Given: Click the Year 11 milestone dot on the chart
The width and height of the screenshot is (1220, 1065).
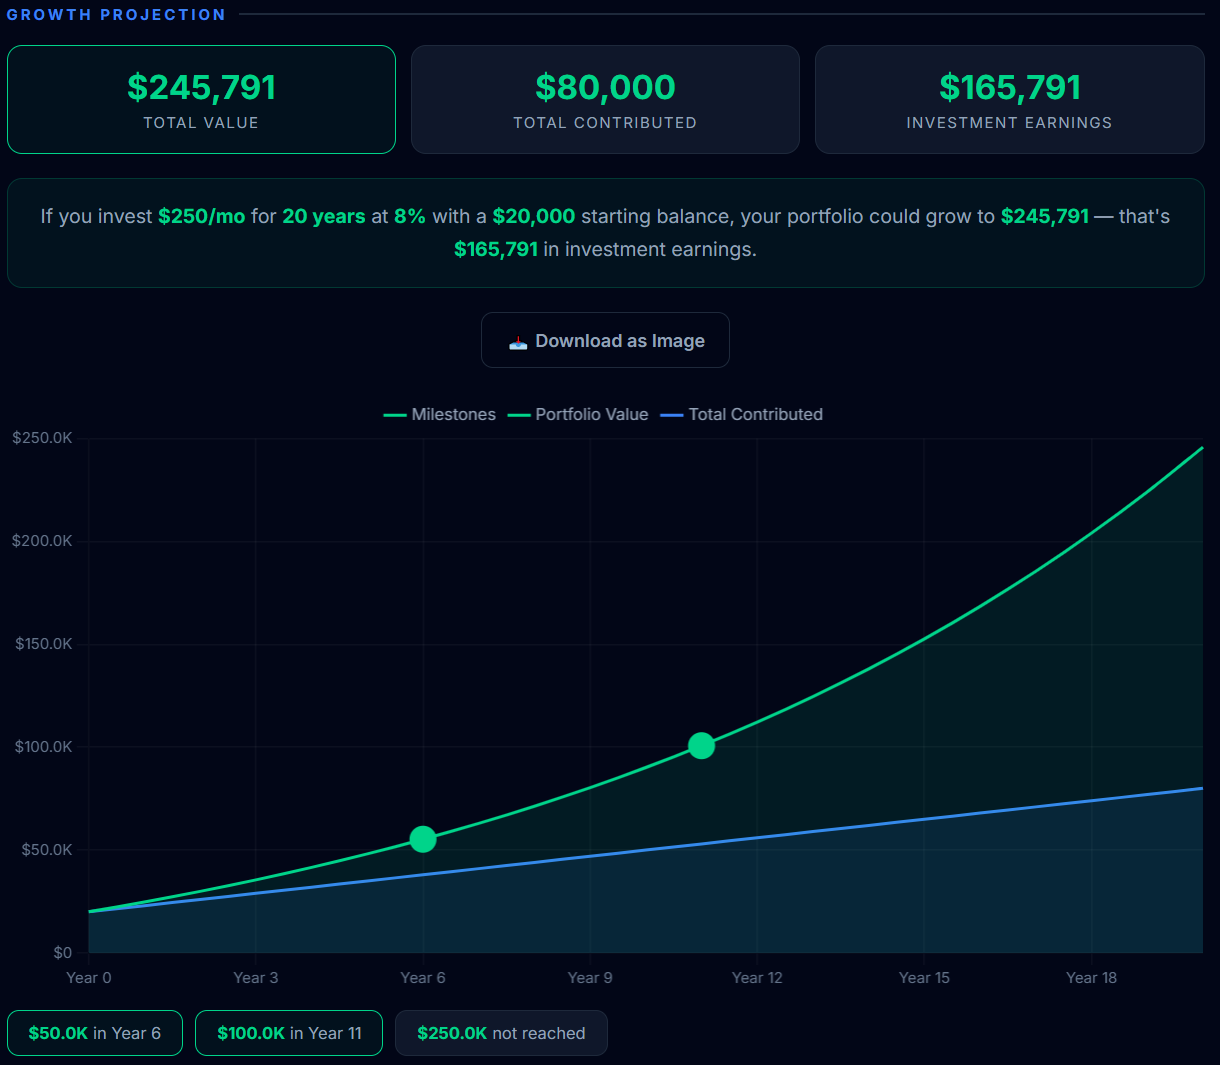Looking at the screenshot, I should tap(701, 745).
